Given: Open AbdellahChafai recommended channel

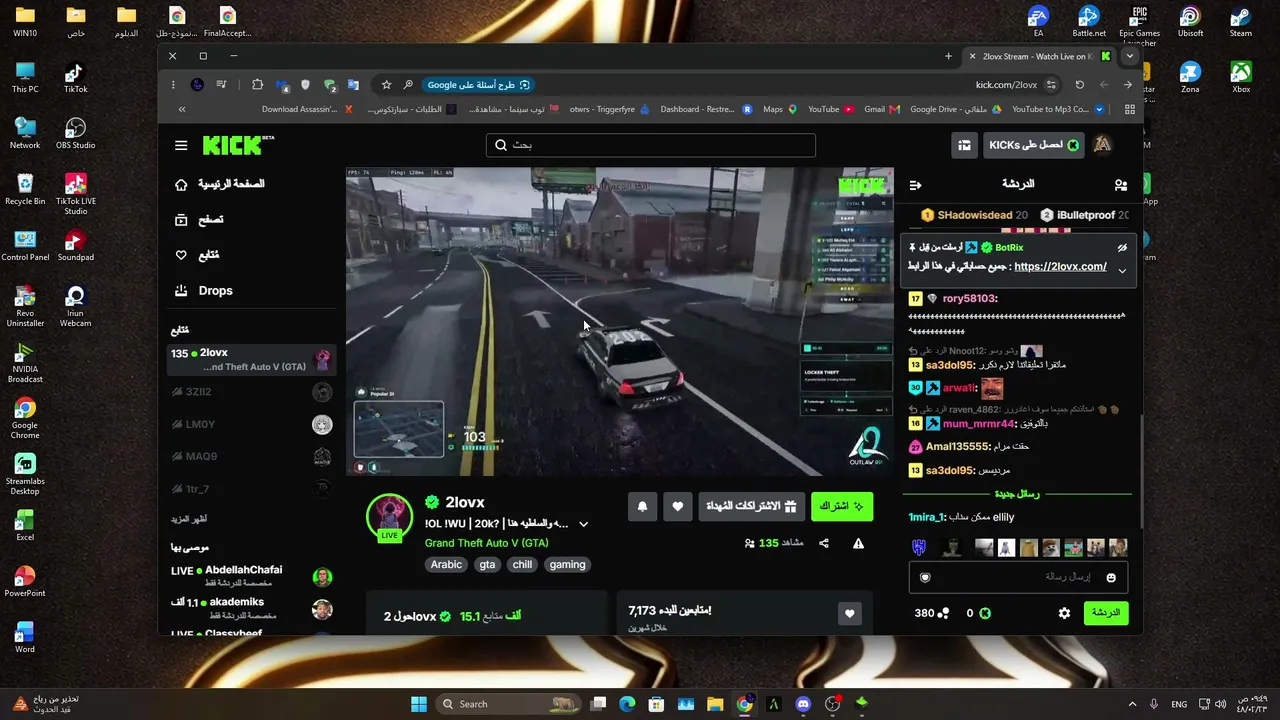Looking at the screenshot, I should (251, 576).
